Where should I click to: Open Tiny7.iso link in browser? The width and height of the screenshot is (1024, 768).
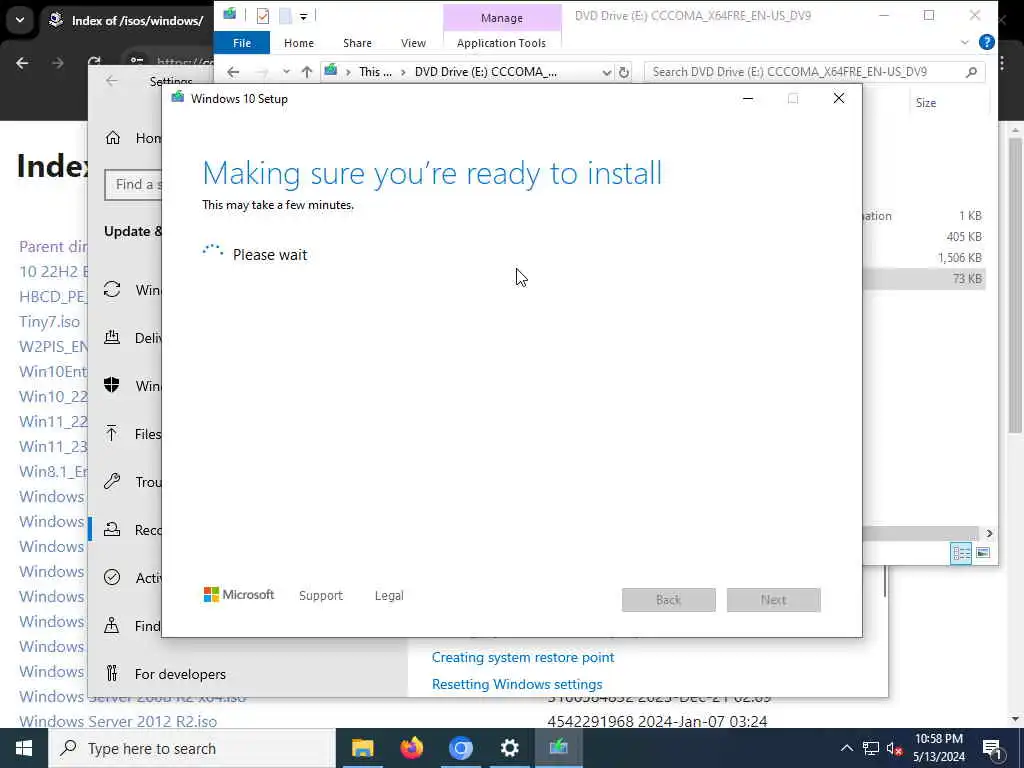click(50, 321)
